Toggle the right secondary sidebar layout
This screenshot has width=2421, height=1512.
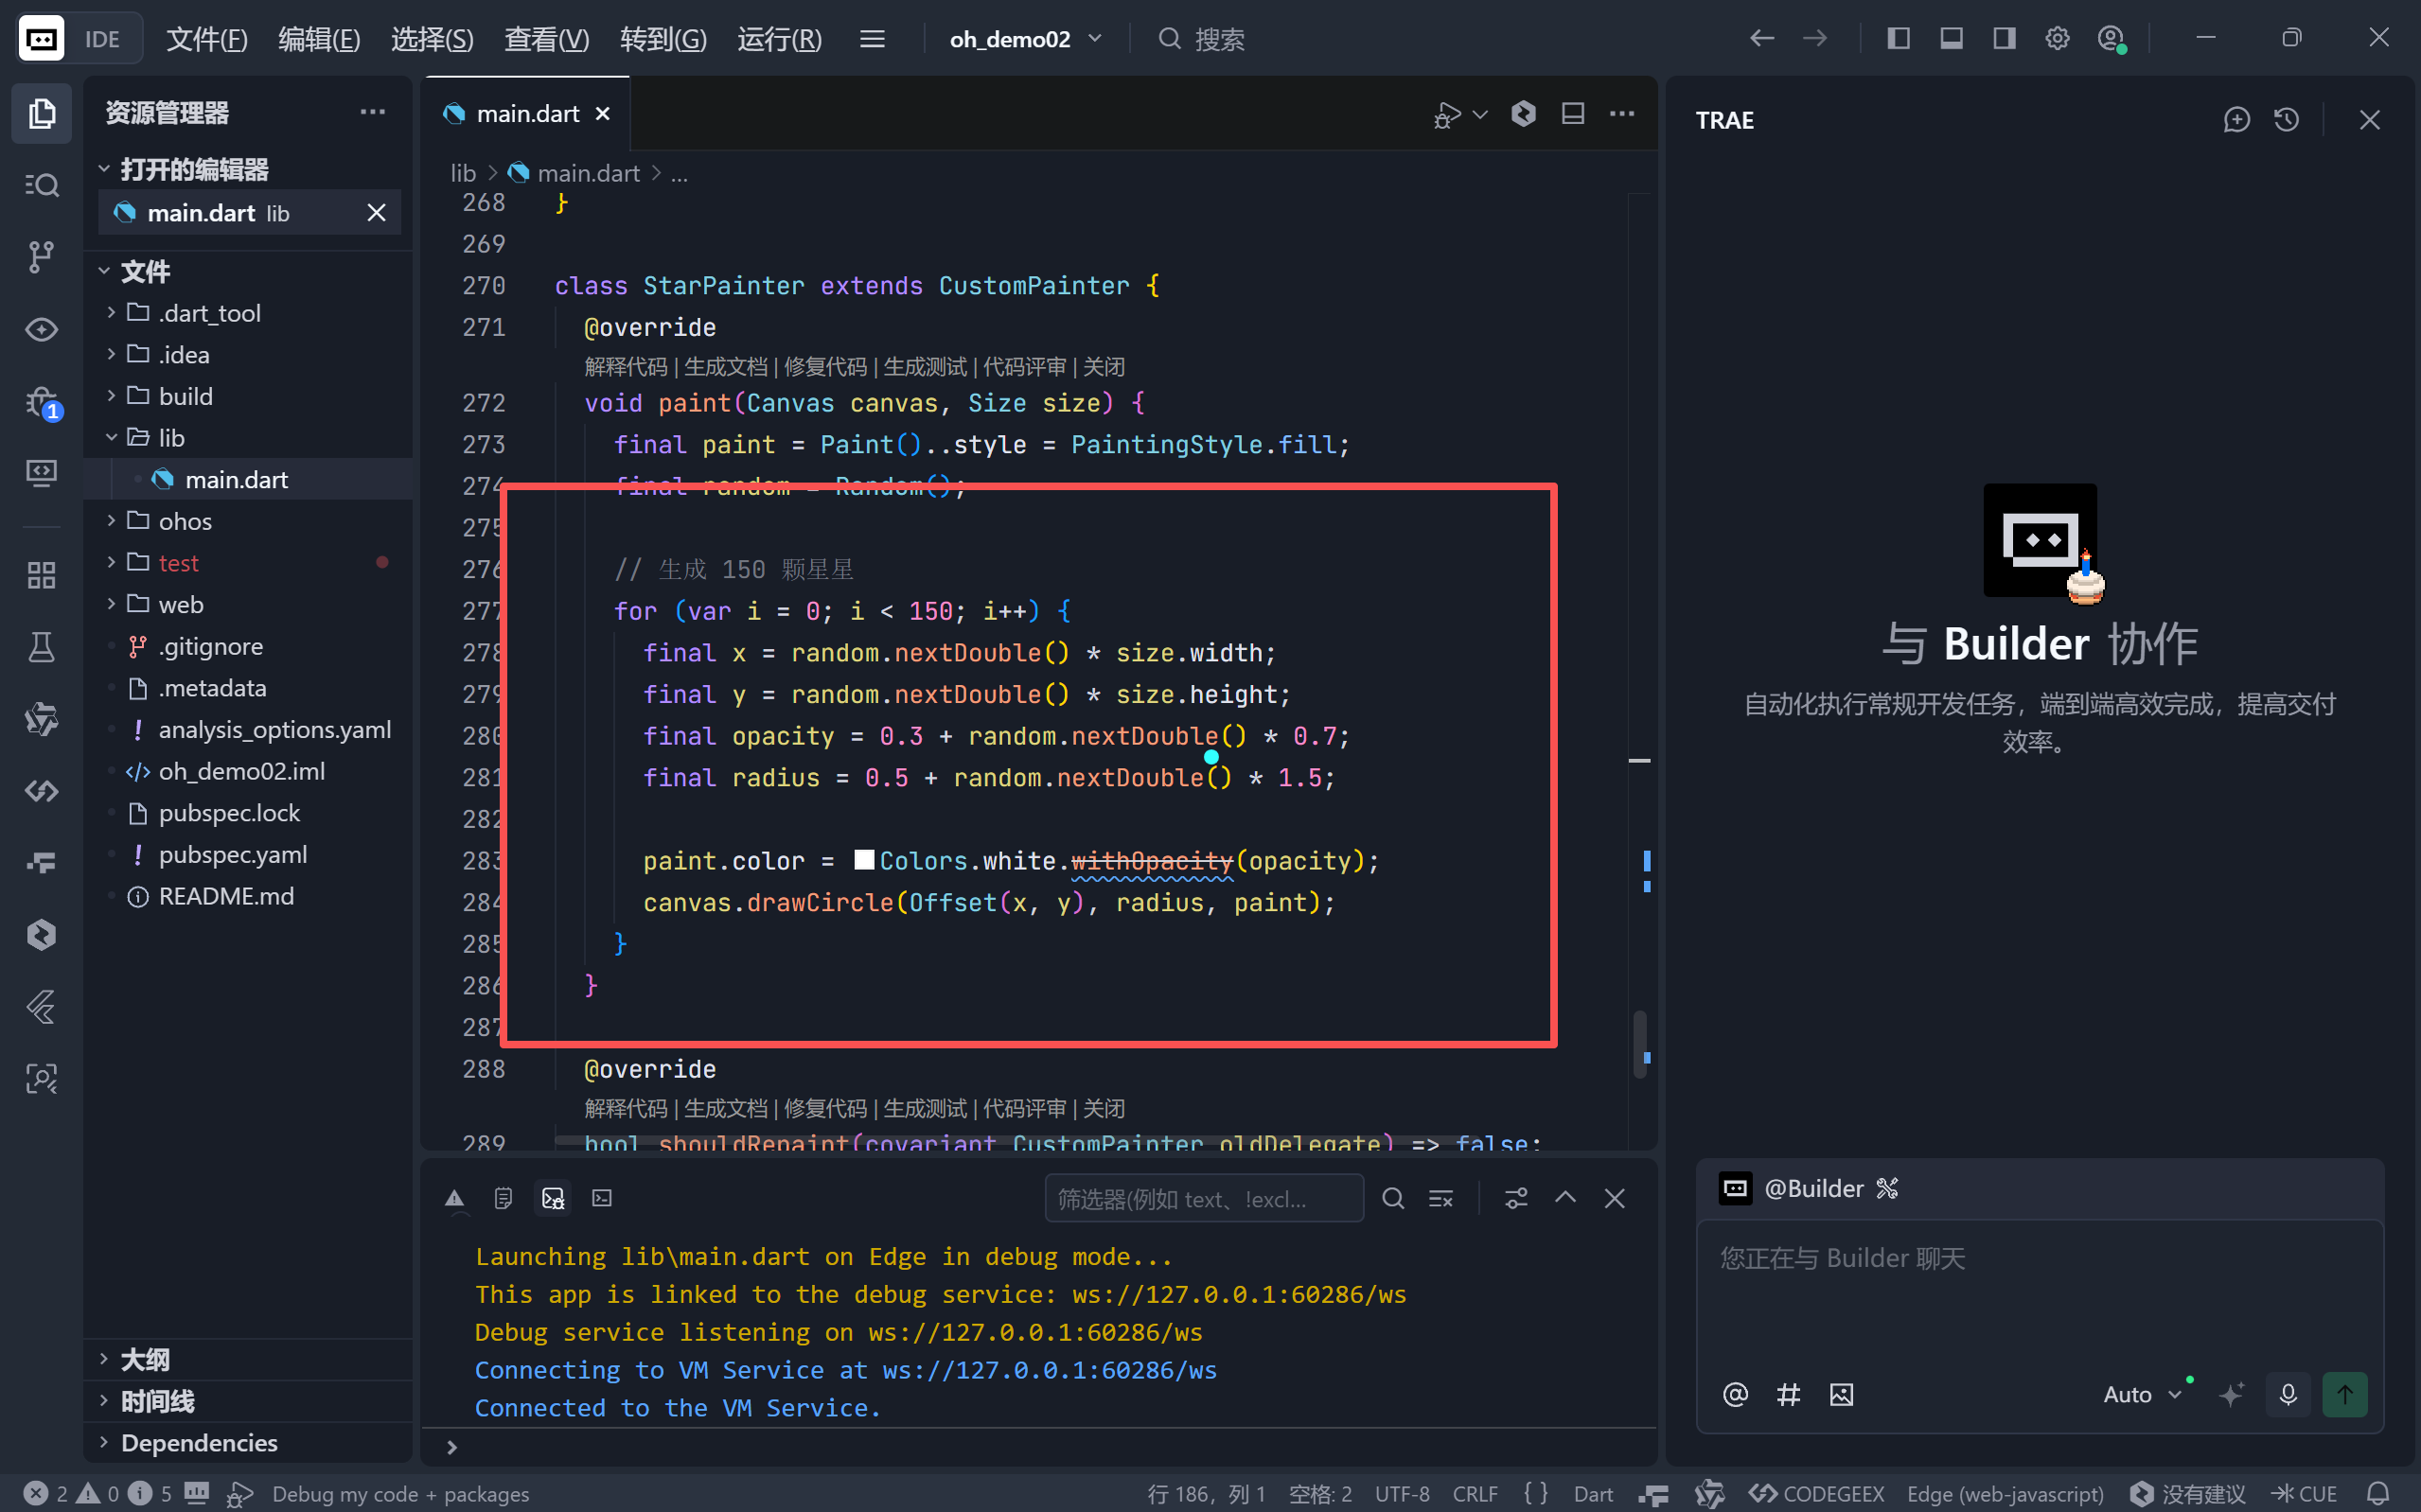pos(2004,39)
